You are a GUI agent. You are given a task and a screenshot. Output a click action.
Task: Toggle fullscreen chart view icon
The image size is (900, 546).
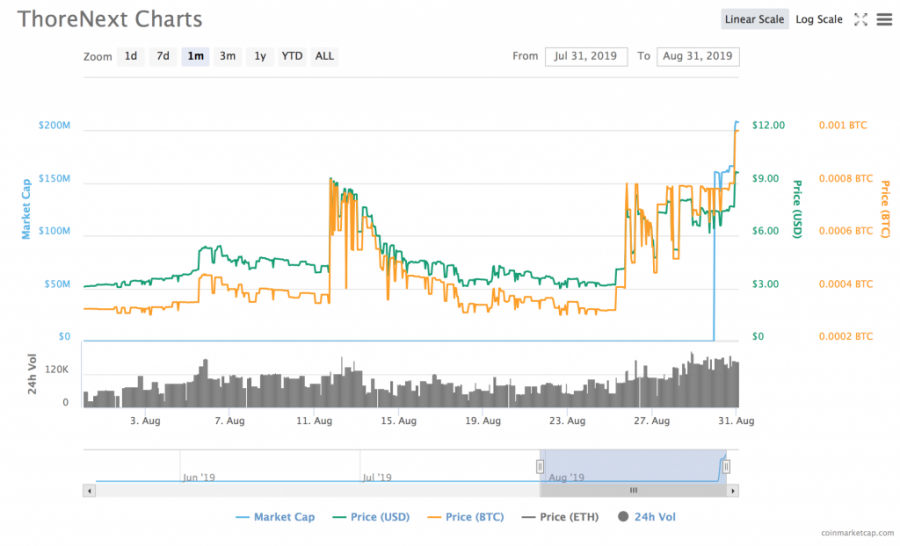pos(860,20)
